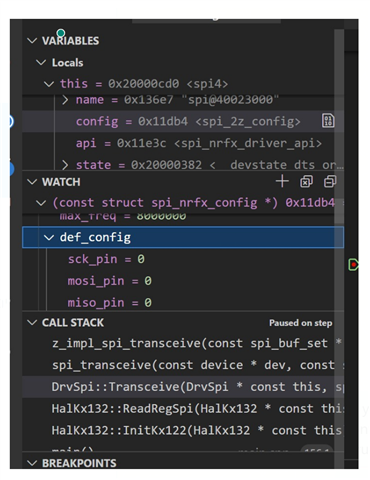Click the View Binary Data icon beside config
Viewport: 370px width, 480px height.
328,121
